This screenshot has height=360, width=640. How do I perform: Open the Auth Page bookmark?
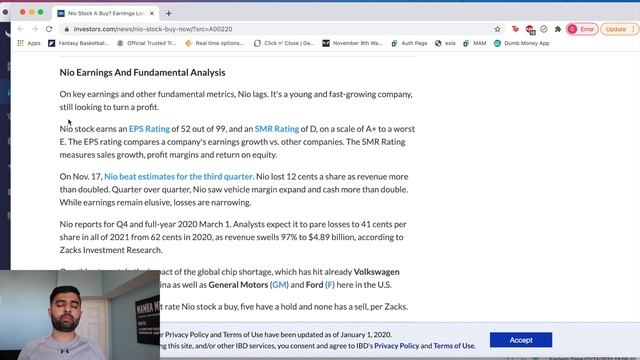[x=409, y=43]
